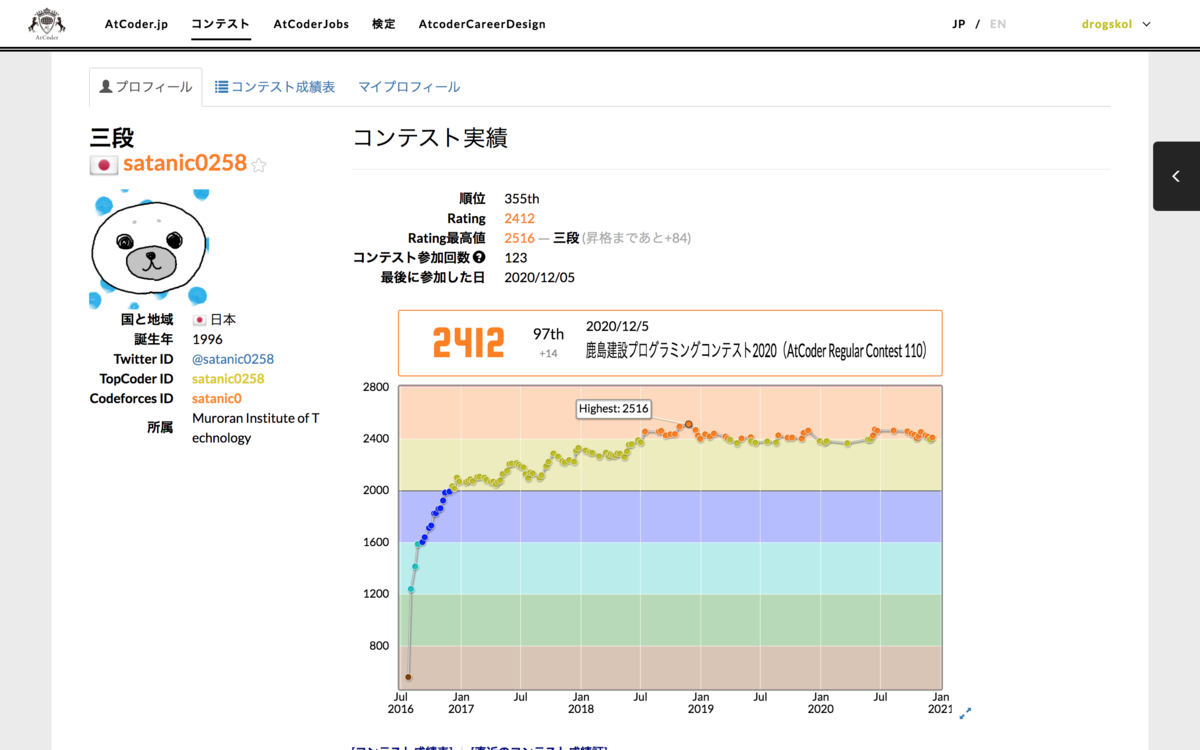Click the 97th rank in rating banner
The image size is (1200, 750).
tap(548, 334)
